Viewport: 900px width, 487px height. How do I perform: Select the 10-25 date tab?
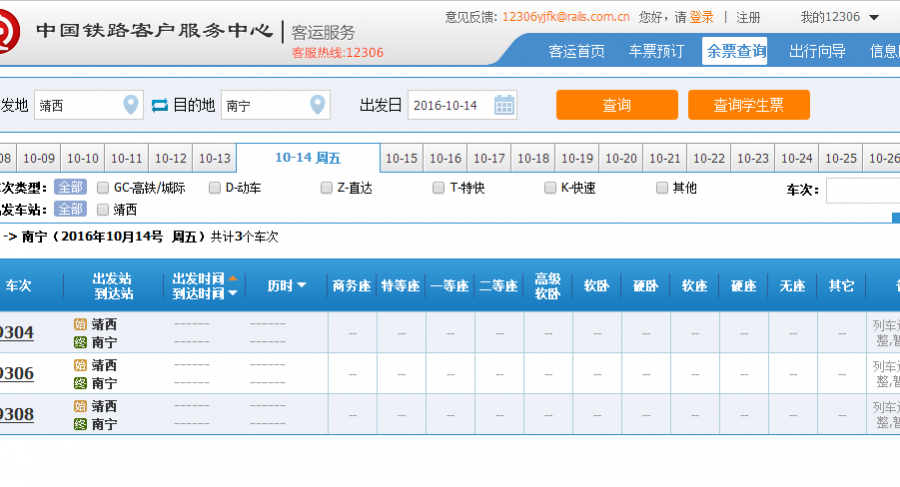click(841, 158)
